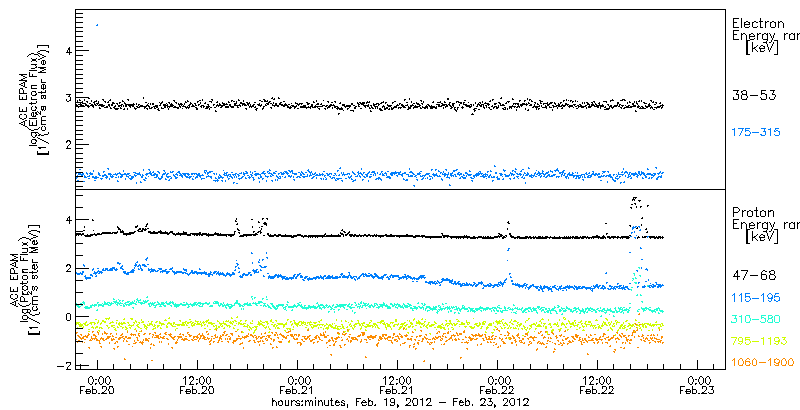
Task: Click the isolated blue outlier point in electron panel
Action: [97, 24]
